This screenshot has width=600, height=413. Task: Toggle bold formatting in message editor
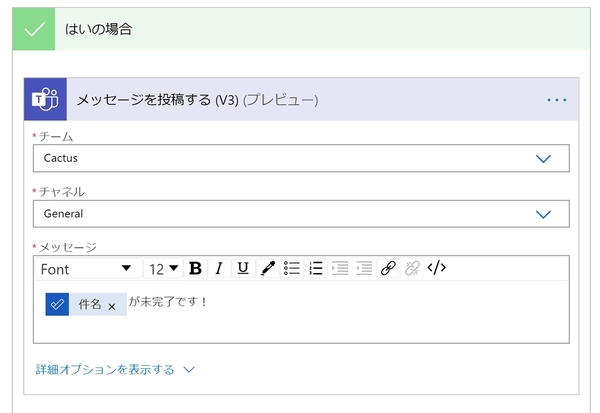(x=195, y=268)
